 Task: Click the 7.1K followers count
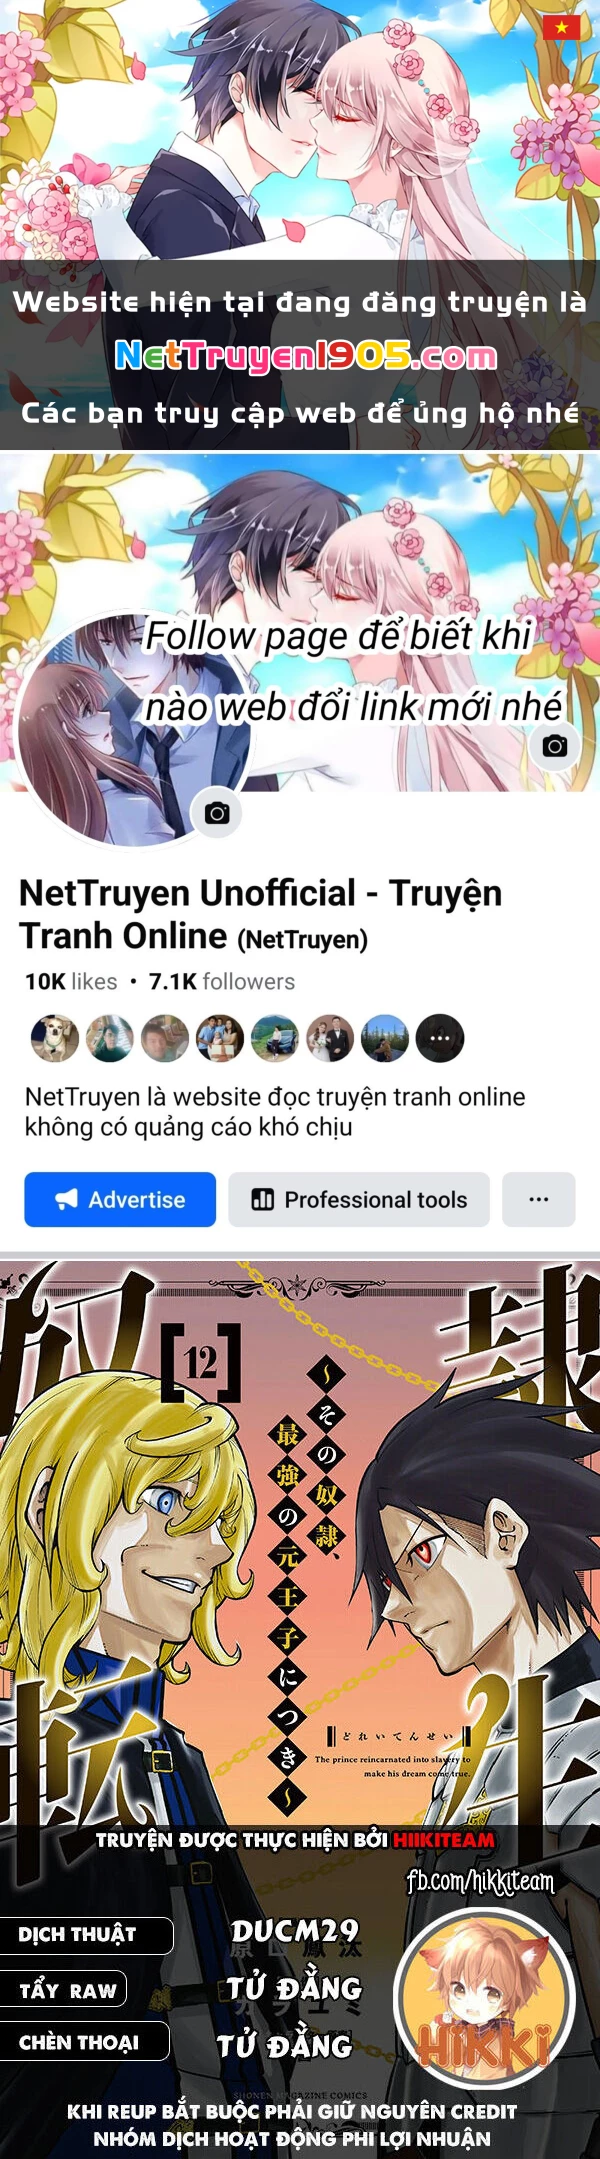pyautogui.click(x=222, y=982)
